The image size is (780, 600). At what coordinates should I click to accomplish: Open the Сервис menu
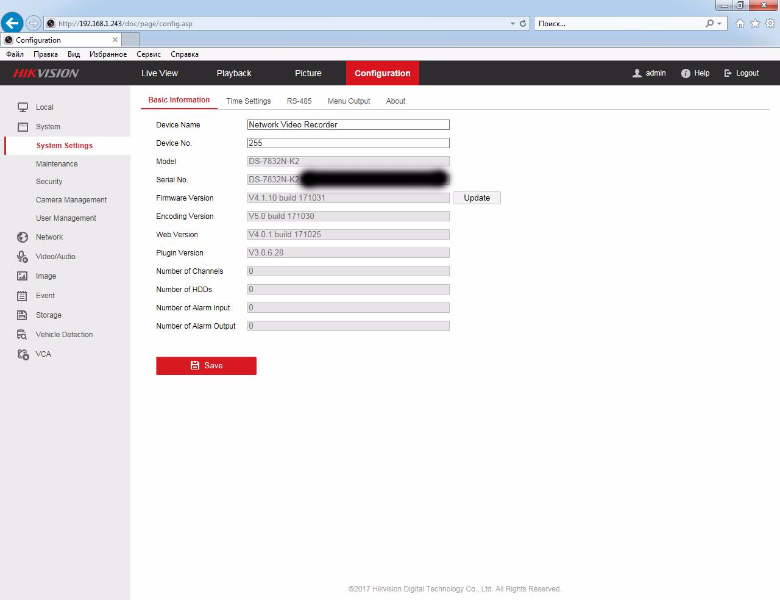[x=149, y=54]
